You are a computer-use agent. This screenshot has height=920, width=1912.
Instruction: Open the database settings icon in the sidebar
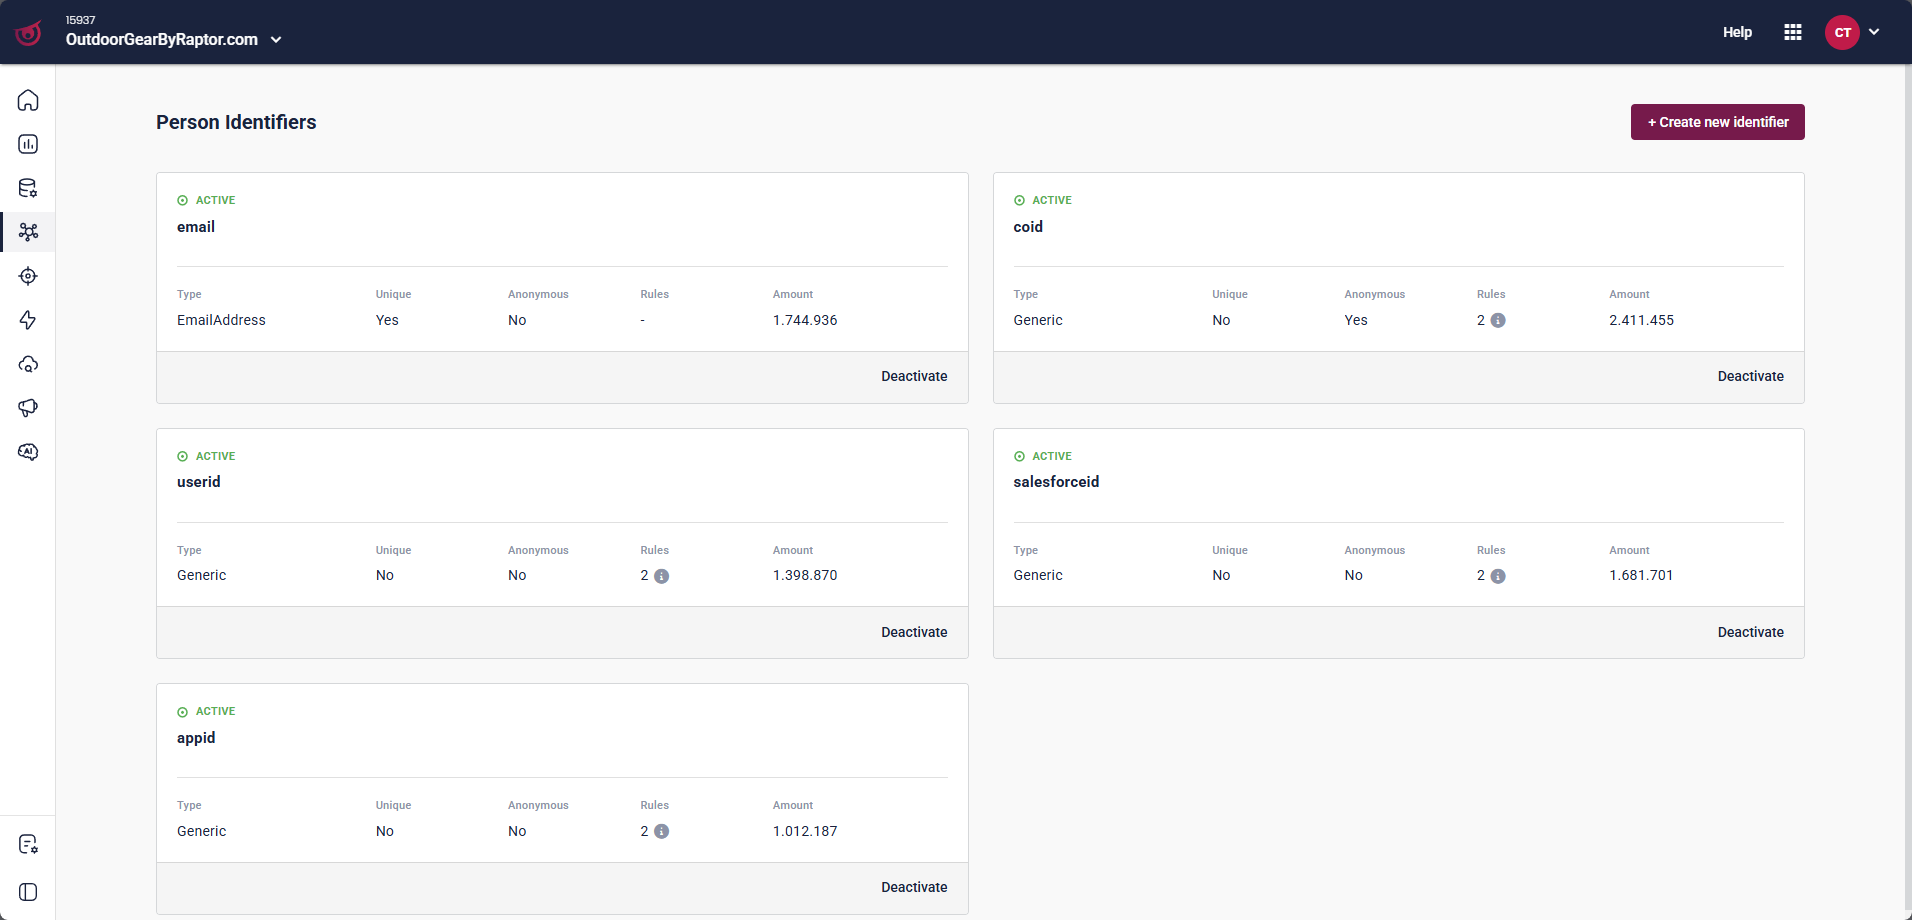pyautogui.click(x=28, y=188)
